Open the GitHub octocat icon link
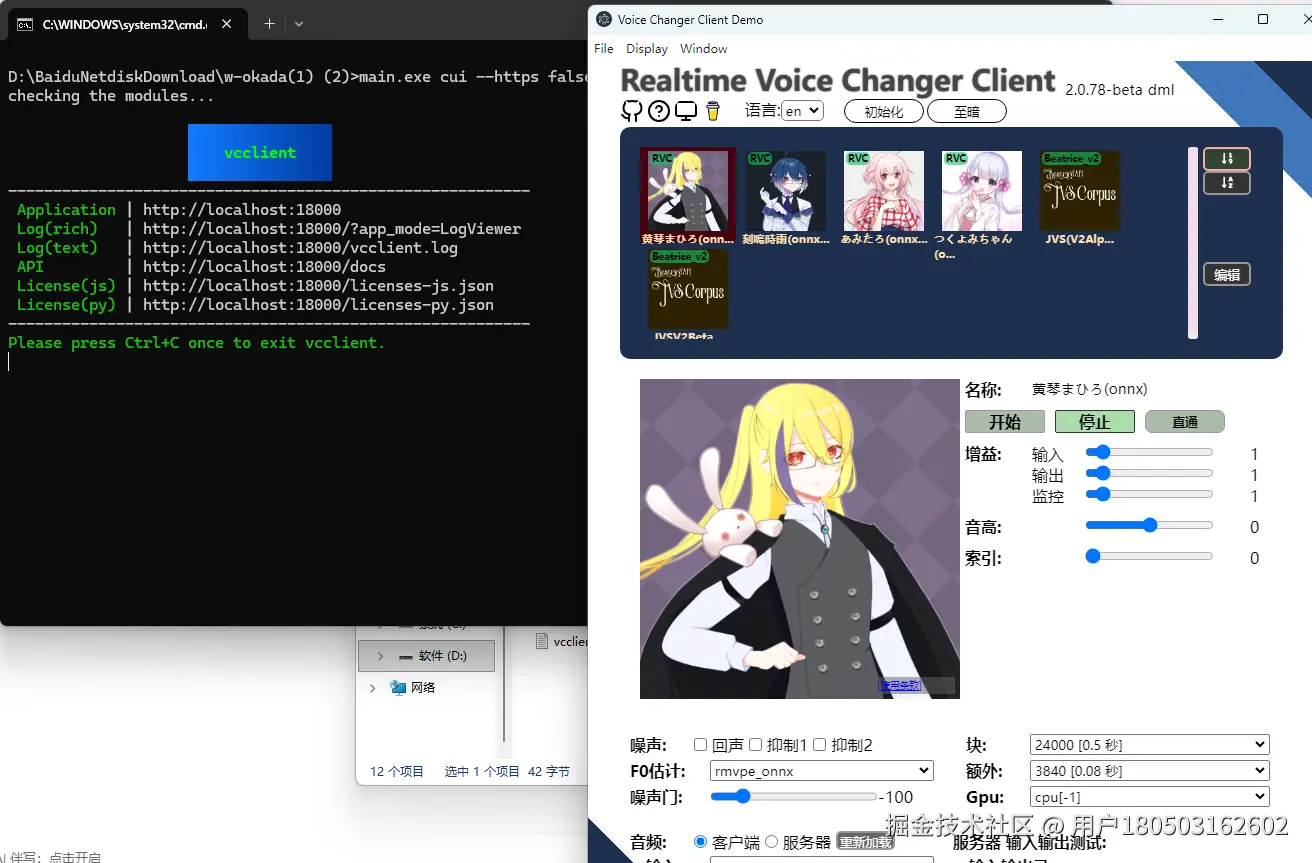The width and height of the screenshot is (1312, 863). click(632, 111)
